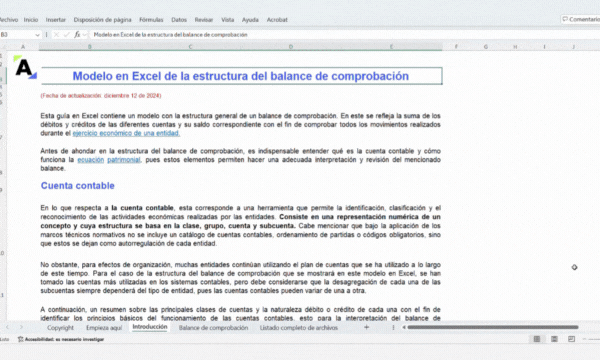Open the Insertar ribbon tab

tap(56, 20)
